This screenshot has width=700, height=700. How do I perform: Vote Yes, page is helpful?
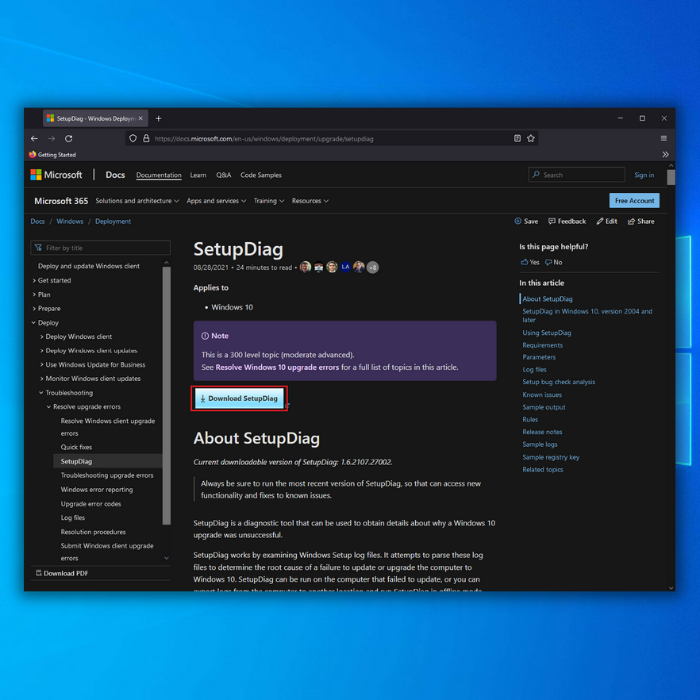click(530, 262)
